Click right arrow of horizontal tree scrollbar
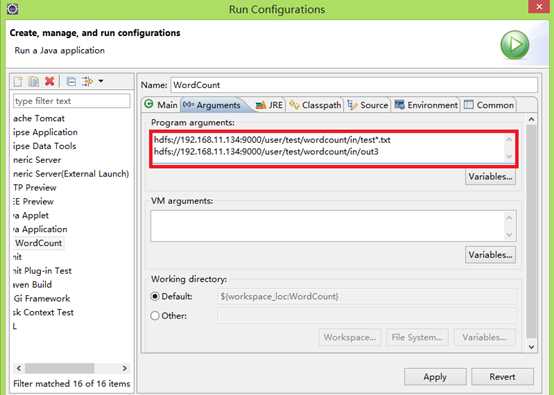Viewport: 554px width, 395px height. (124, 368)
